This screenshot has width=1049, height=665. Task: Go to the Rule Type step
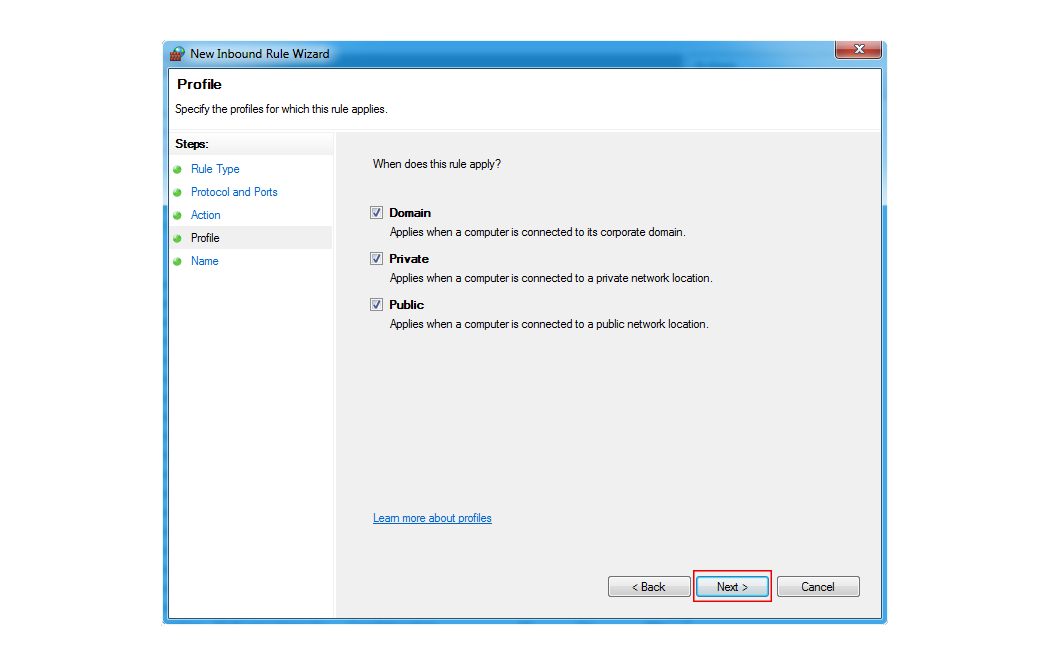[x=215, y=169]
